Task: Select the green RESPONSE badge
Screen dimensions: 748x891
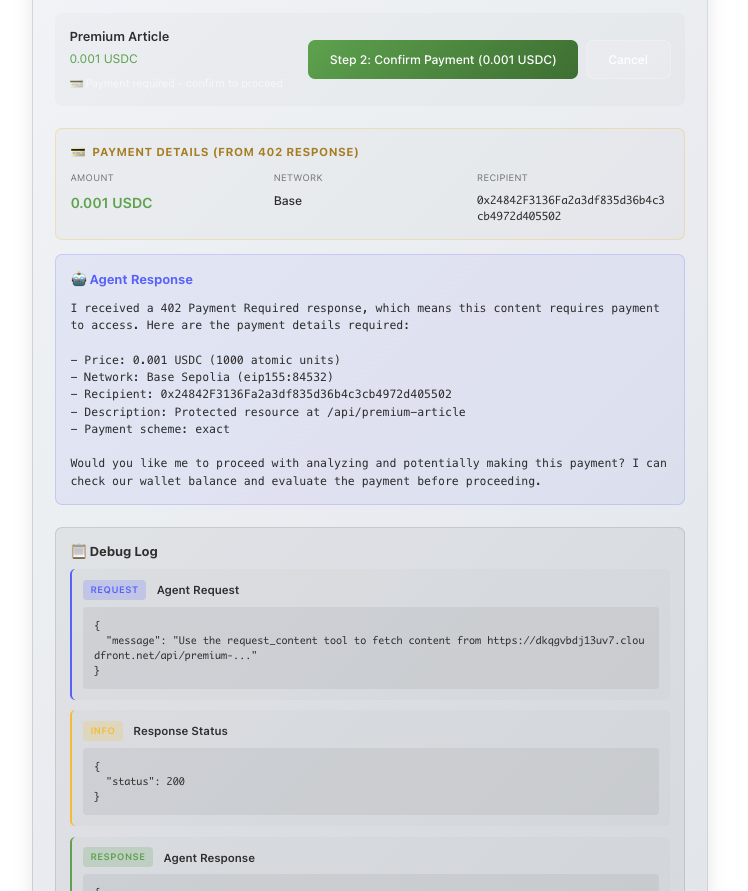Action: pos(118,857)
